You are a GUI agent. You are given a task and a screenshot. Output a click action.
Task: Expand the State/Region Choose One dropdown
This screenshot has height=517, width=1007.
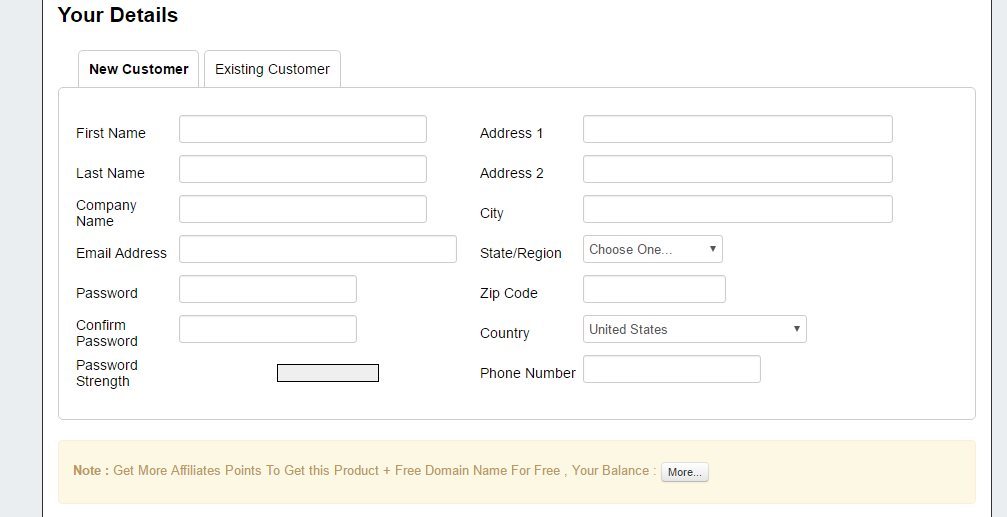tap(652, 249)
